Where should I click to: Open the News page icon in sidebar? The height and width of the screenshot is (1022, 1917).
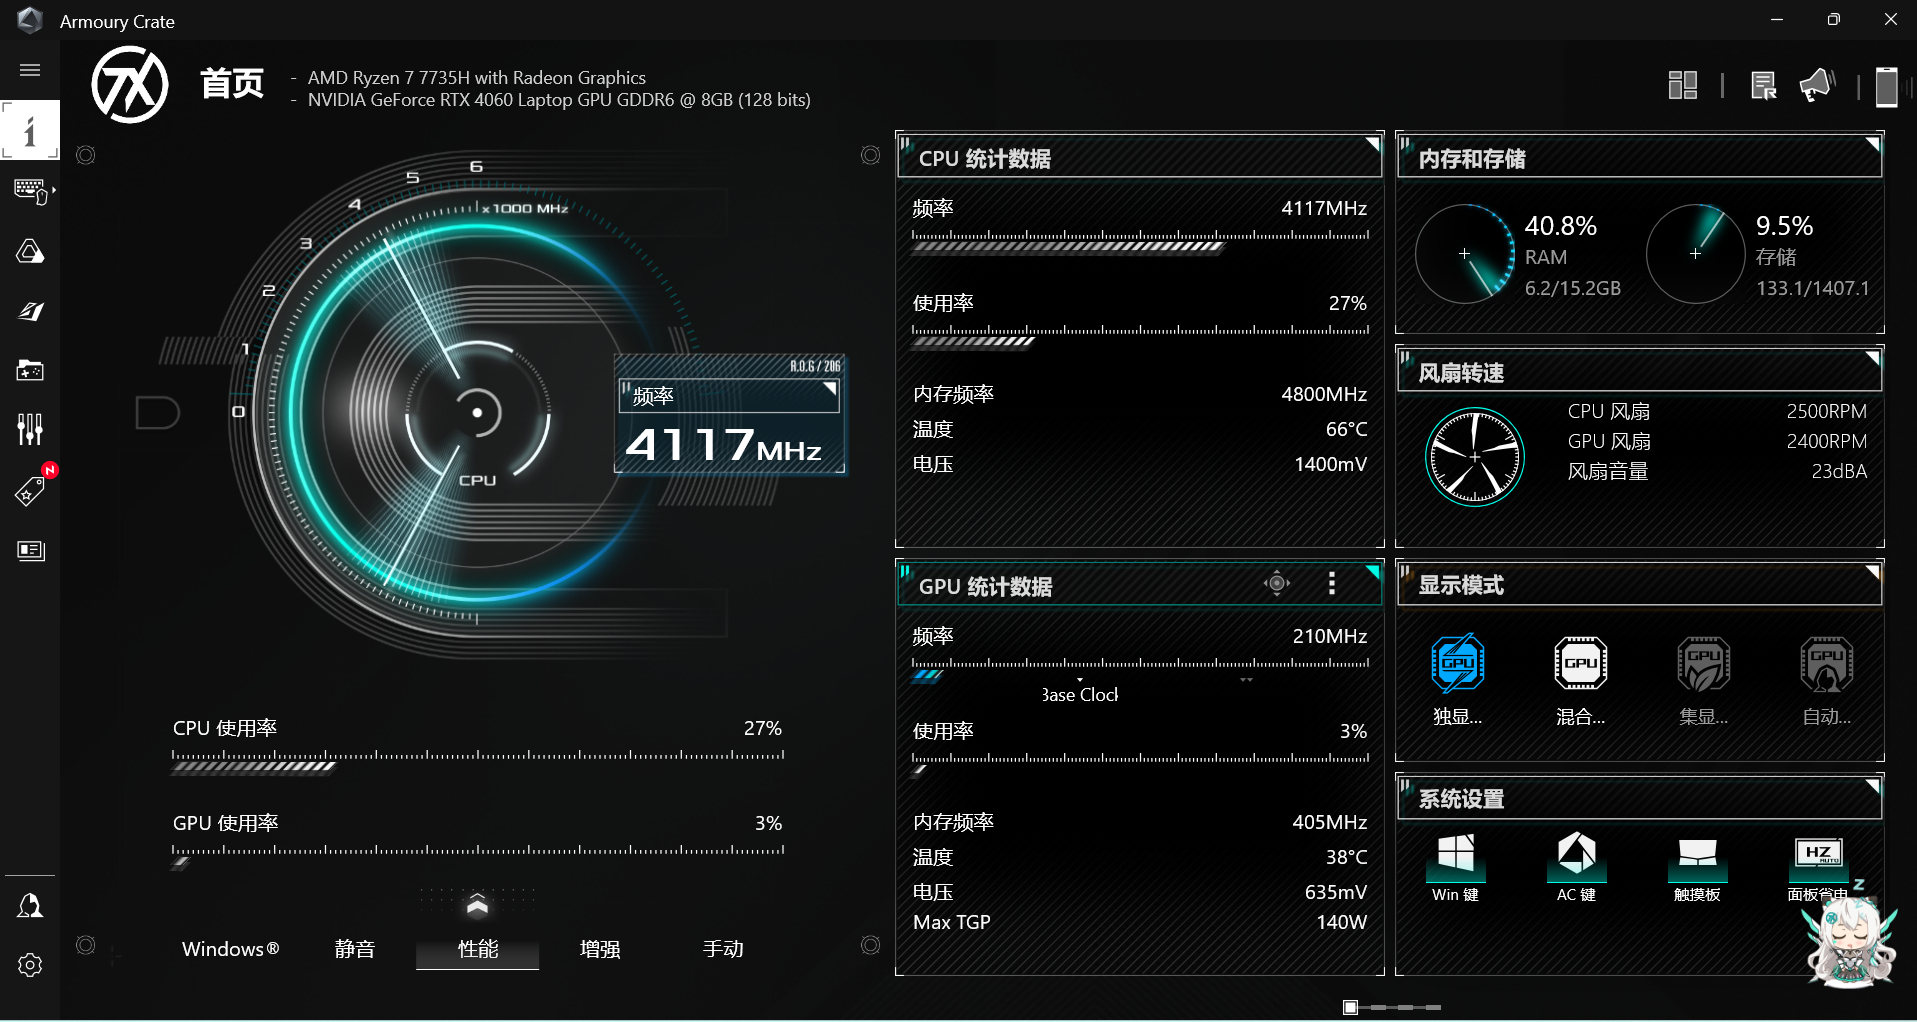(31, 550)
